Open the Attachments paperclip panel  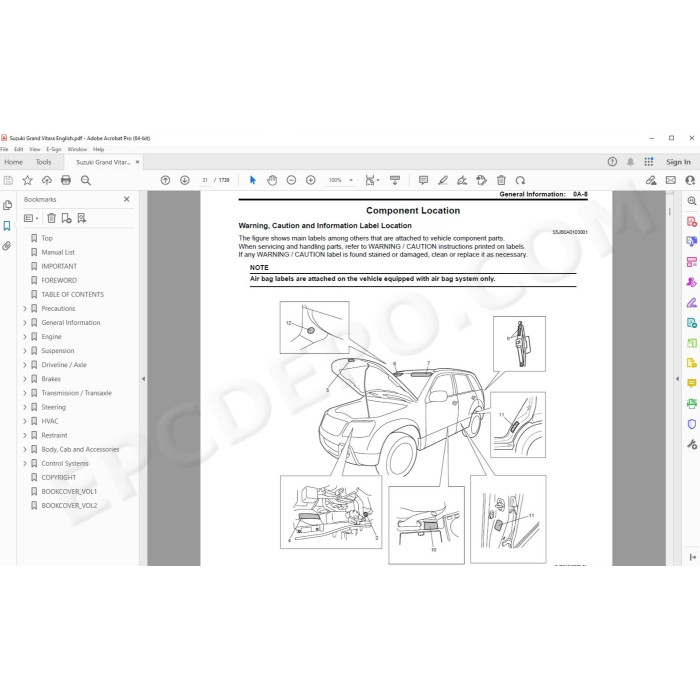pos(7,246)
